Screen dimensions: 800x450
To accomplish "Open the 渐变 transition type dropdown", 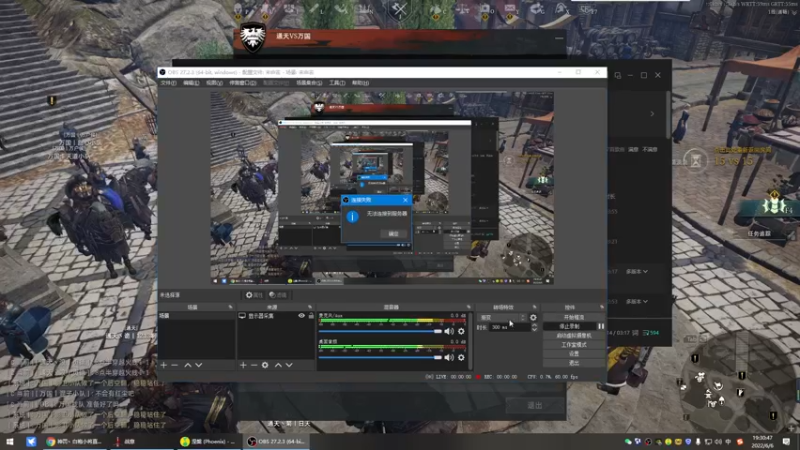I will (x=502, y=317).
